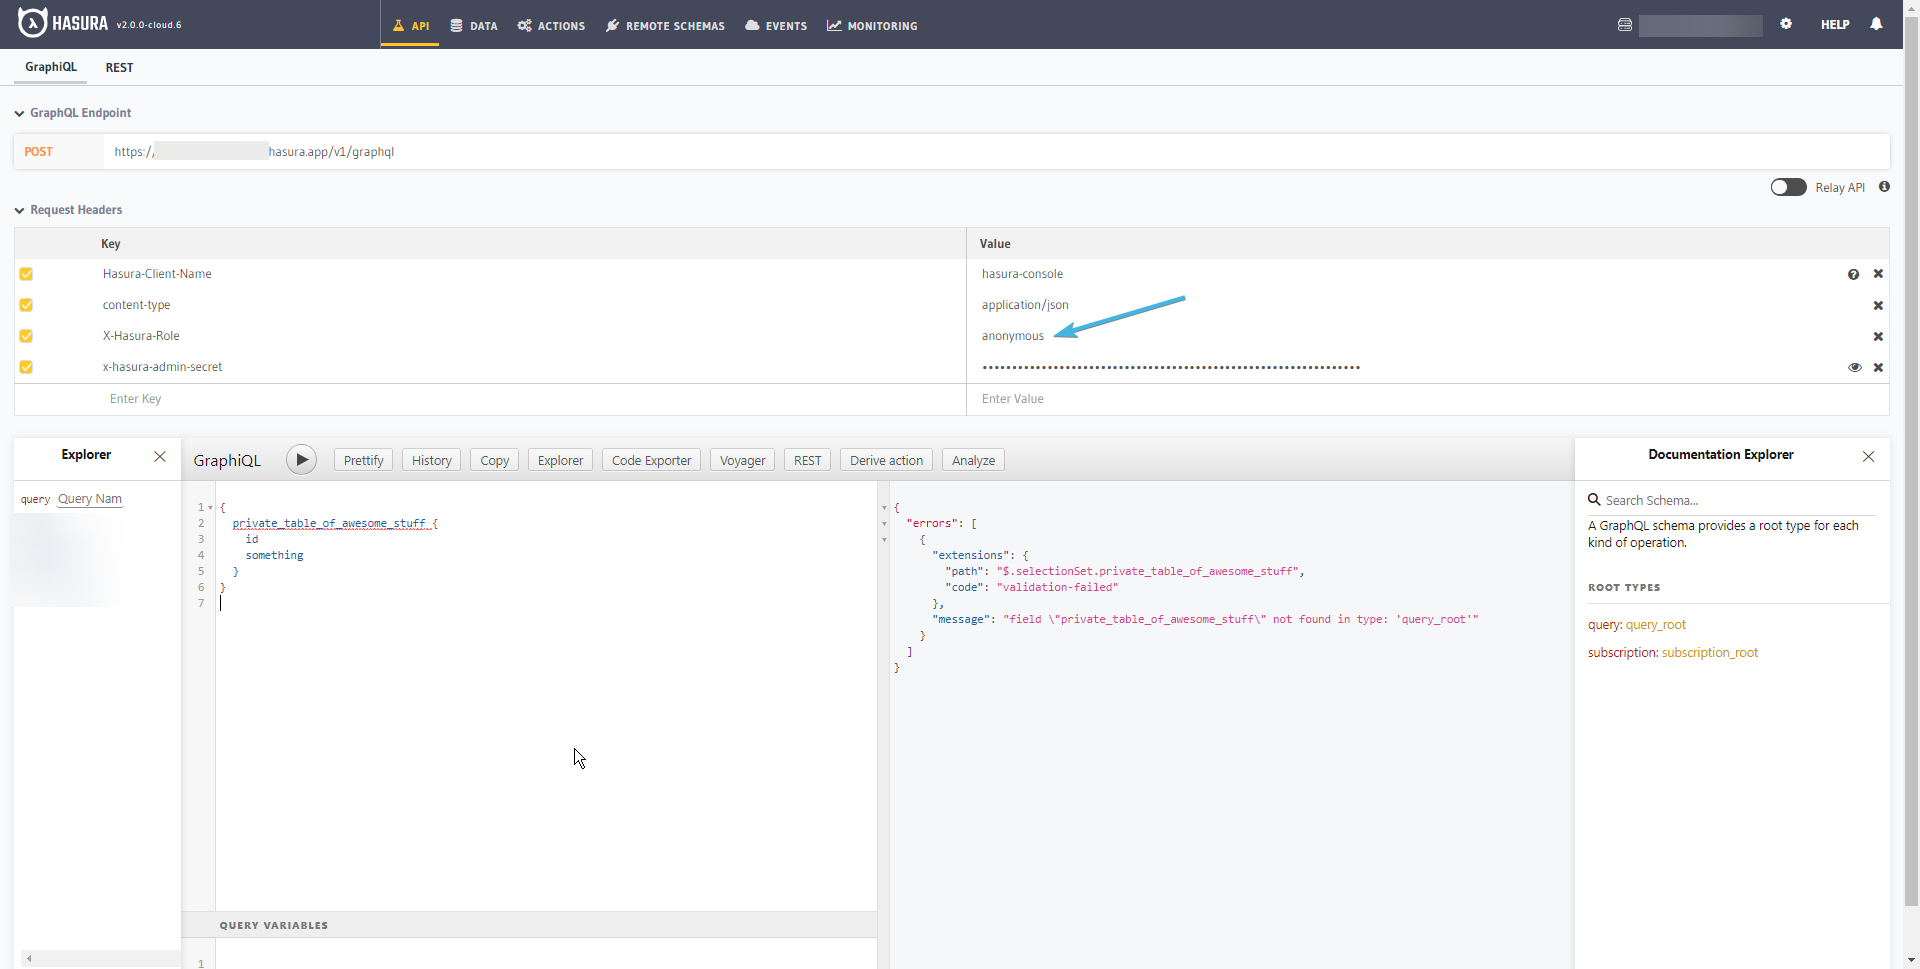Screen dimensions: 1920x969
Task: Collapse the errors array in the response pane
Action: (x=884, y=523)
